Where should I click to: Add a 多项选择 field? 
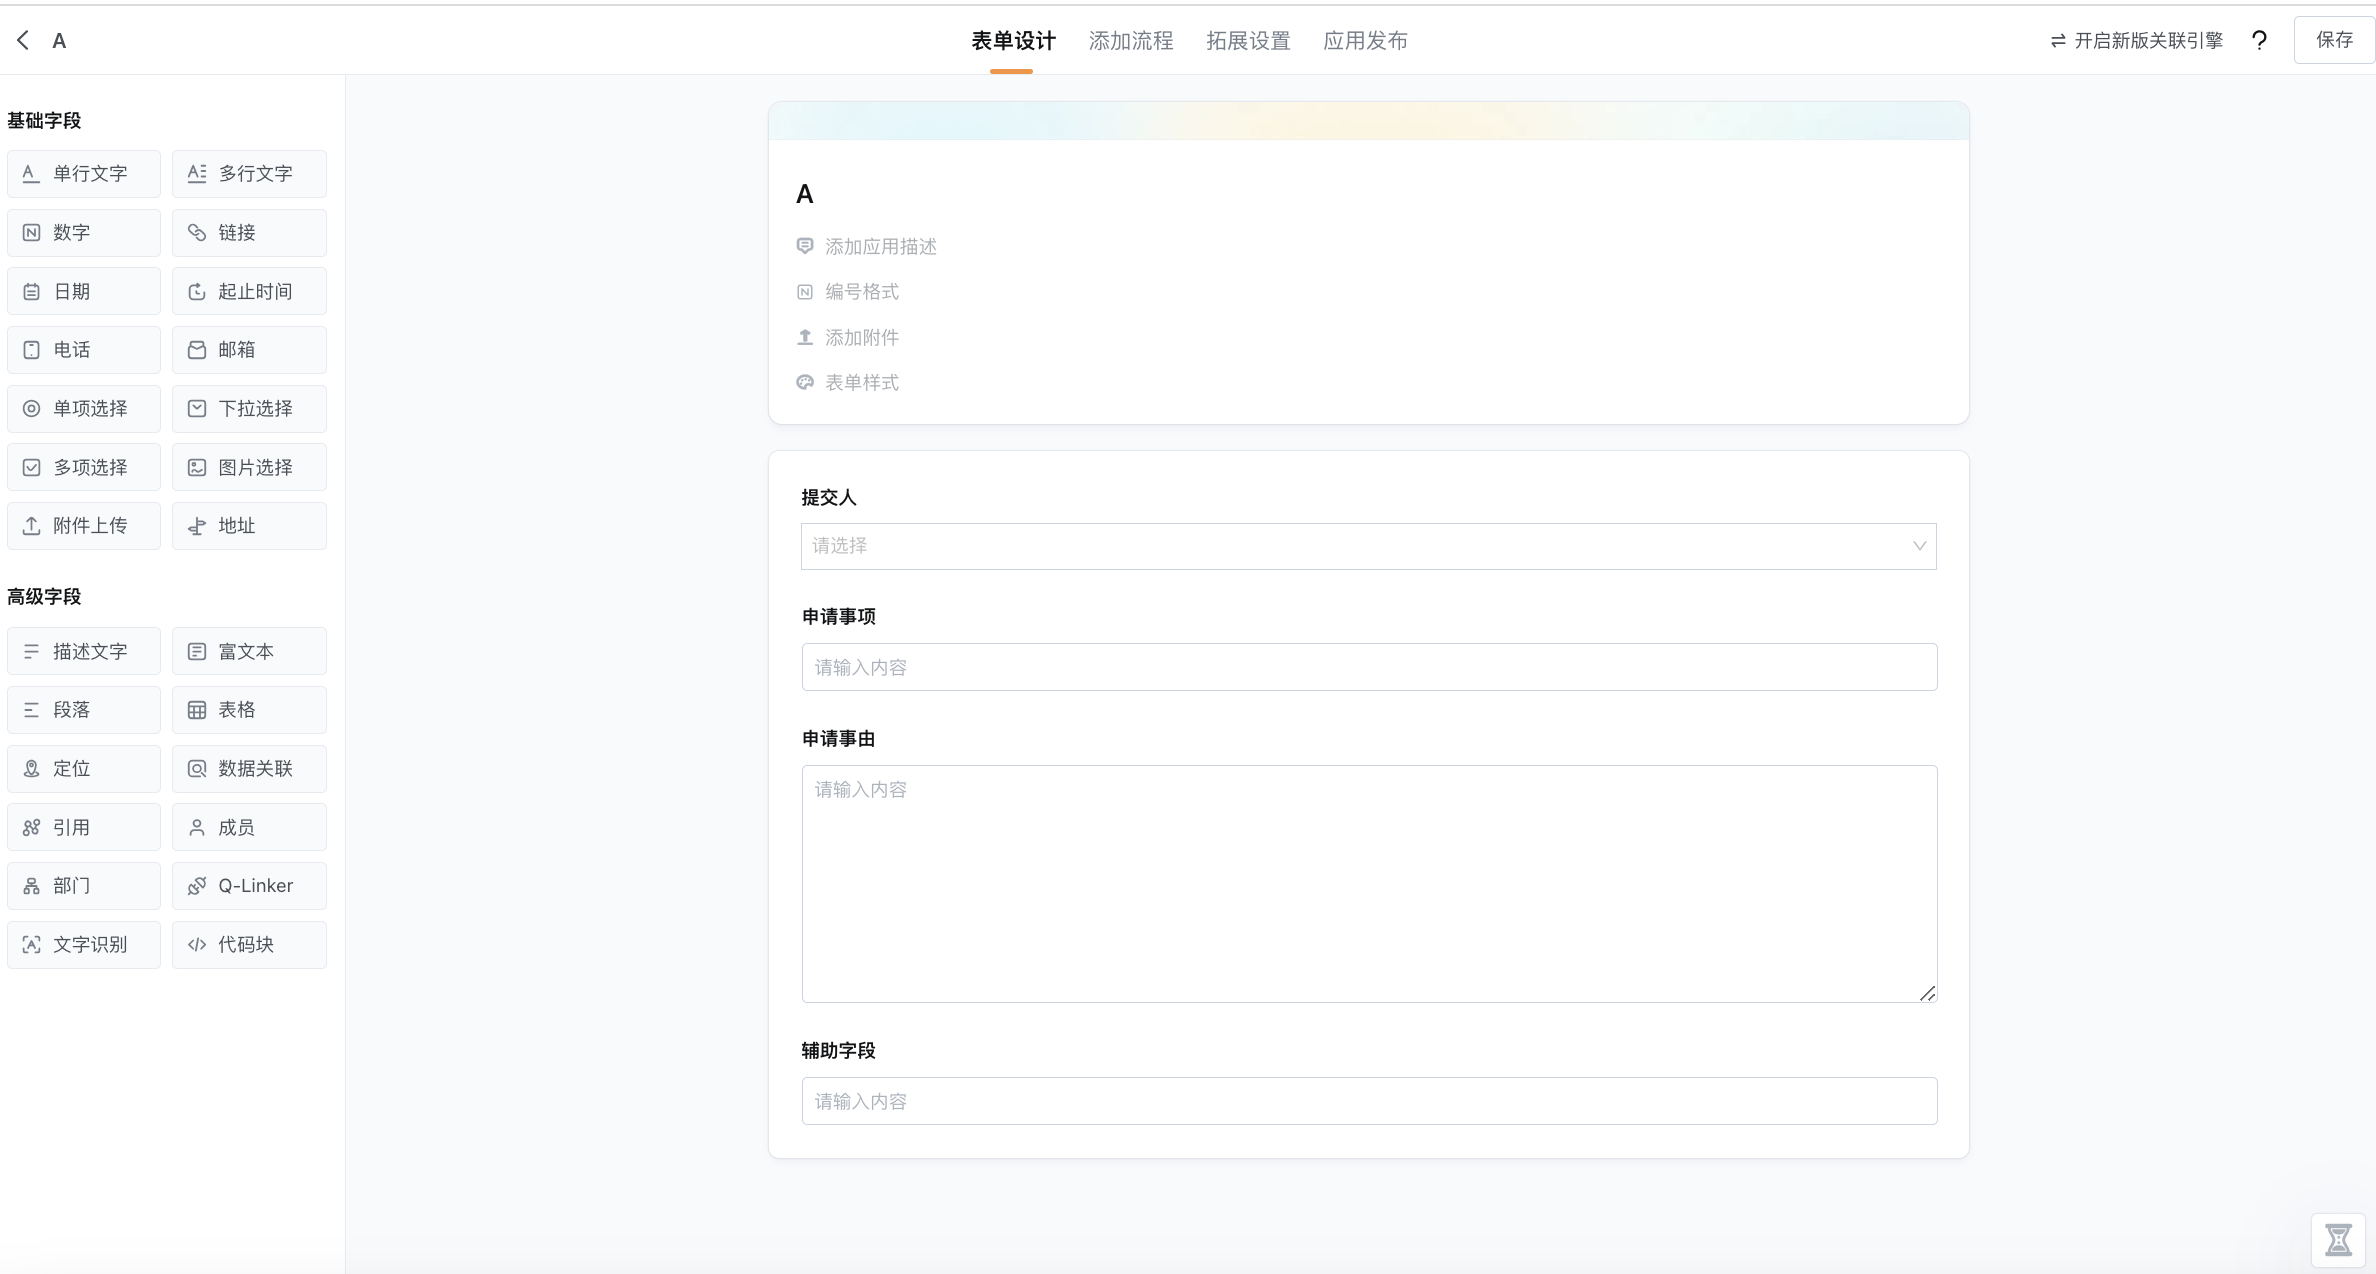[84, 467]
